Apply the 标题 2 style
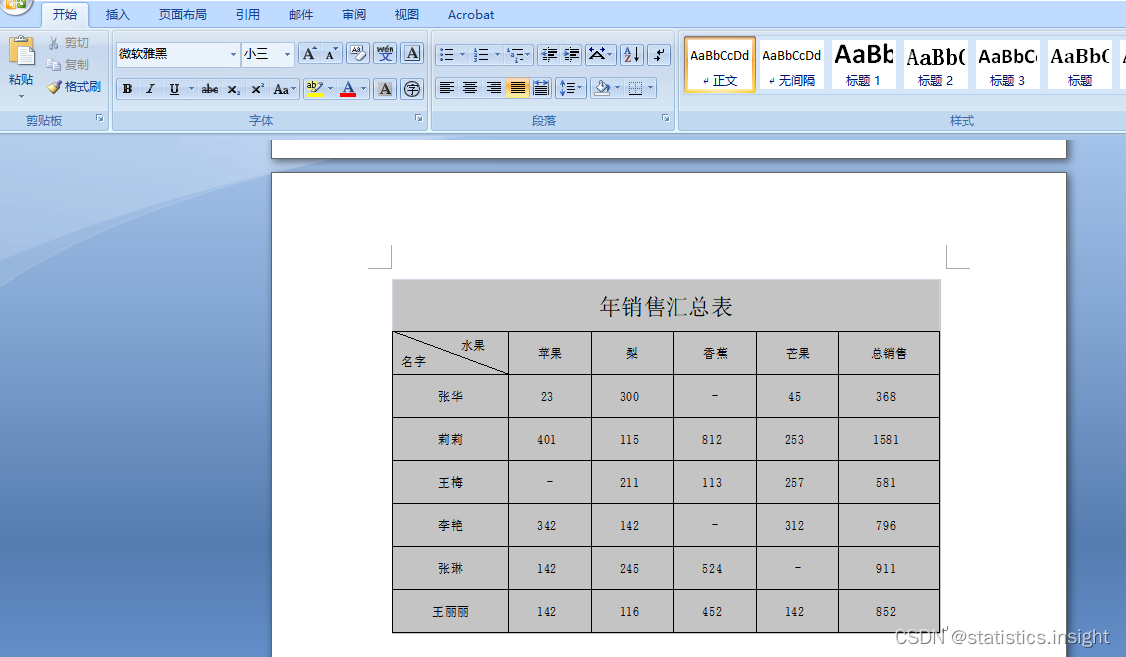Screen dimensions: 1126x657 point(935,65)
